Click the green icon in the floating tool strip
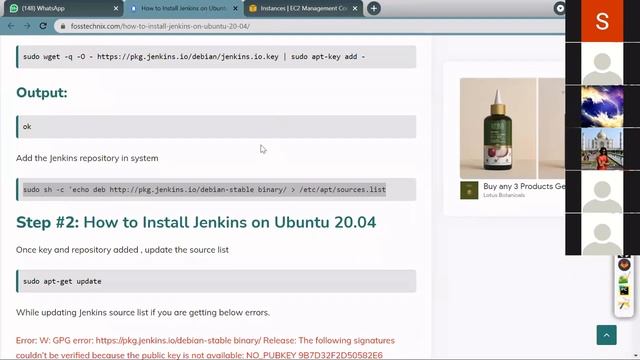 click(x=624, y=278)
